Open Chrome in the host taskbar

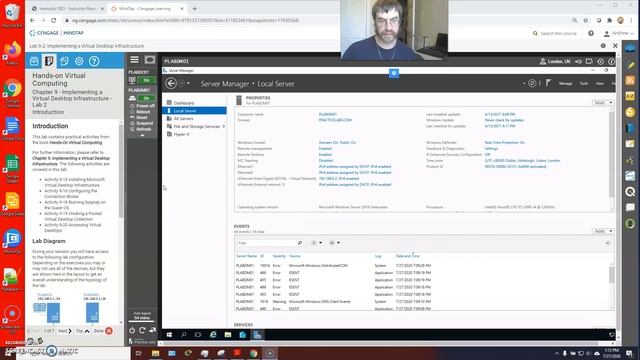click(253, 353)
